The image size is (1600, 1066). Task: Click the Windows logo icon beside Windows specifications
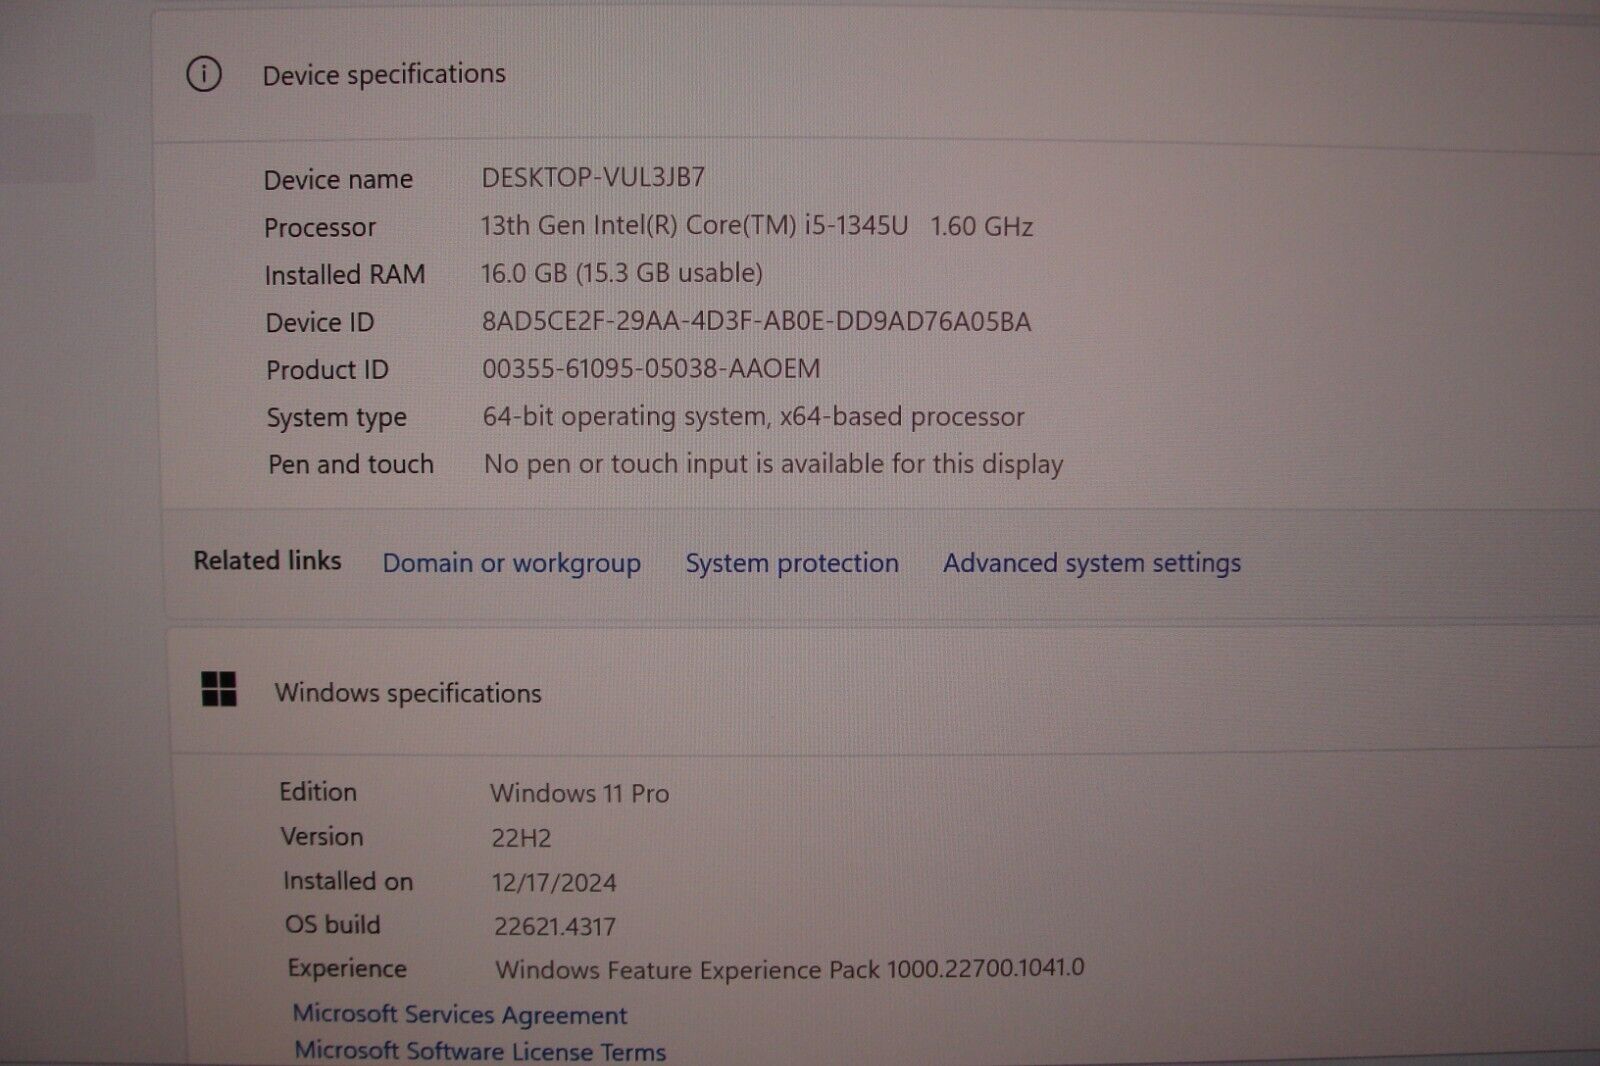click(219, 689)
